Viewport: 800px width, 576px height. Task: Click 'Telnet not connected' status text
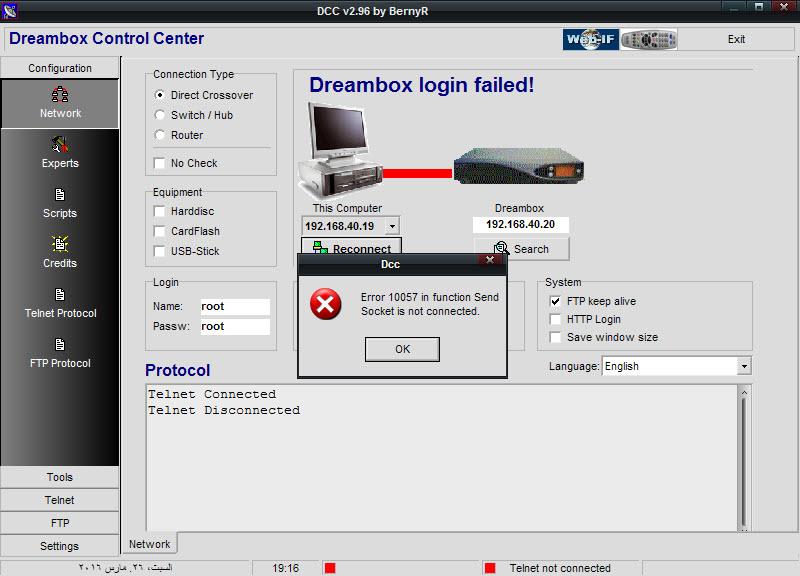(560, 568)
